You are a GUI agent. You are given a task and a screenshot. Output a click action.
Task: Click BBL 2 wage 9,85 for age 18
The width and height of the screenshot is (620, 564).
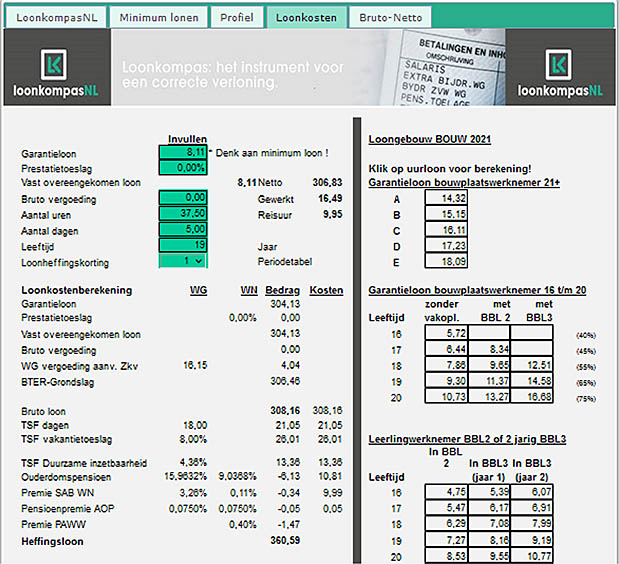490,364
